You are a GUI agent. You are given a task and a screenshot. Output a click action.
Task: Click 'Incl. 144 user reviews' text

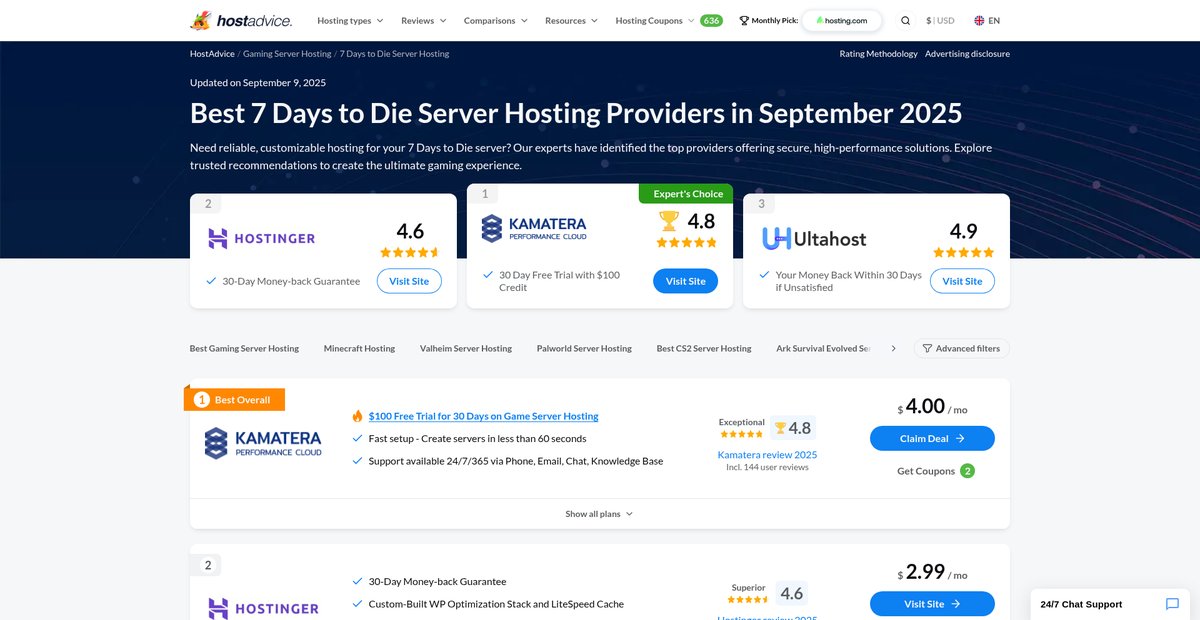767,468
